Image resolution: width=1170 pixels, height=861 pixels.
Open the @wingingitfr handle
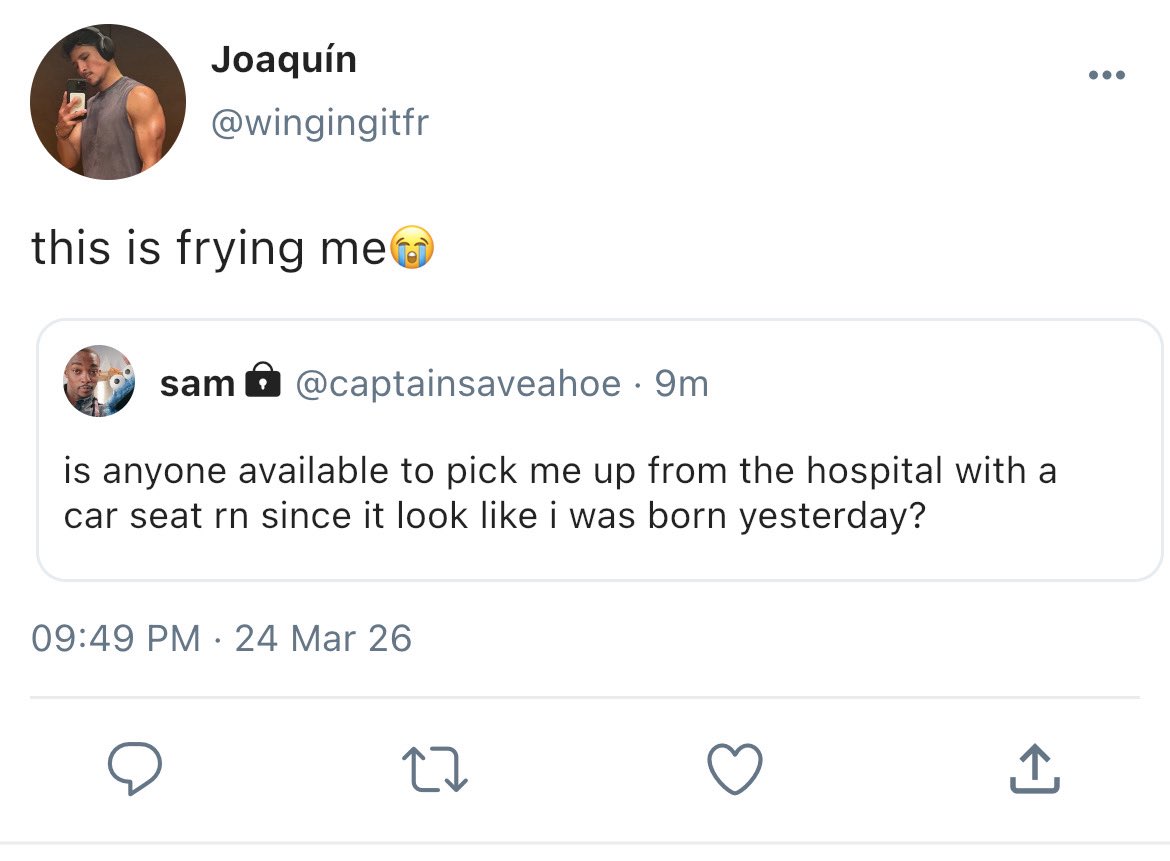click(x=319, y=124)
